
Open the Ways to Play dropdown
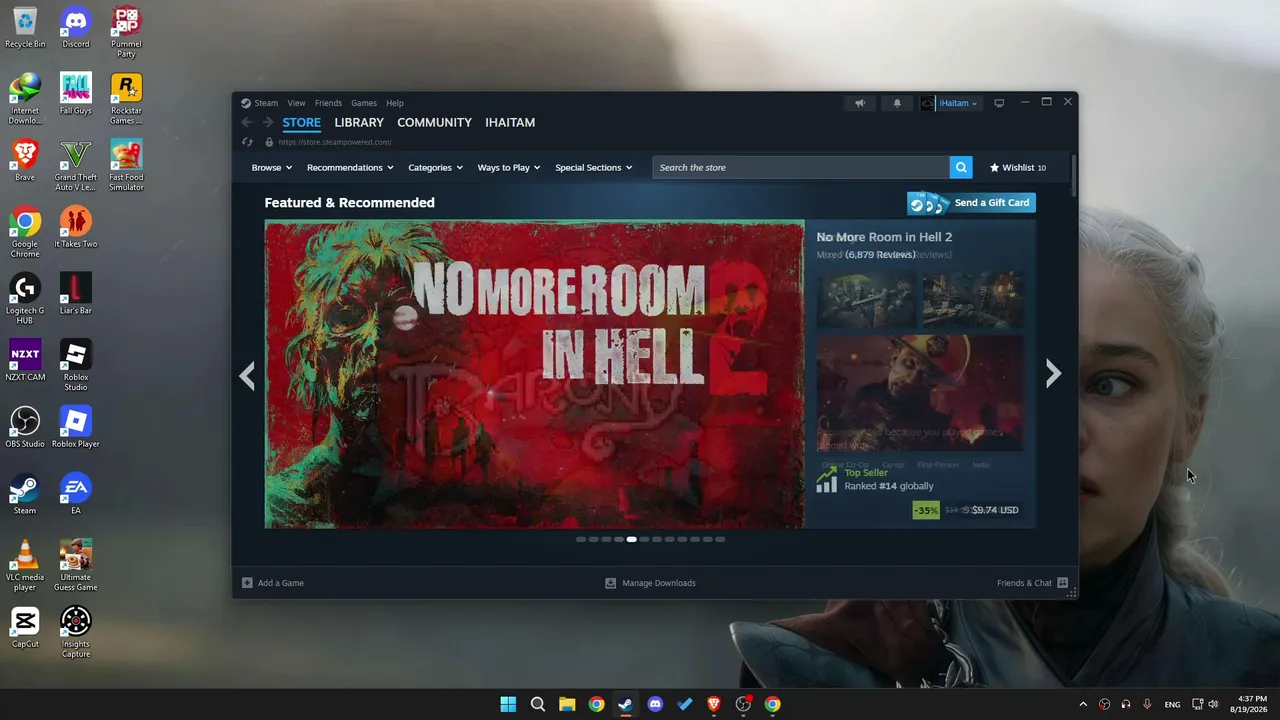pyautogui.click(x=509, y=168)
